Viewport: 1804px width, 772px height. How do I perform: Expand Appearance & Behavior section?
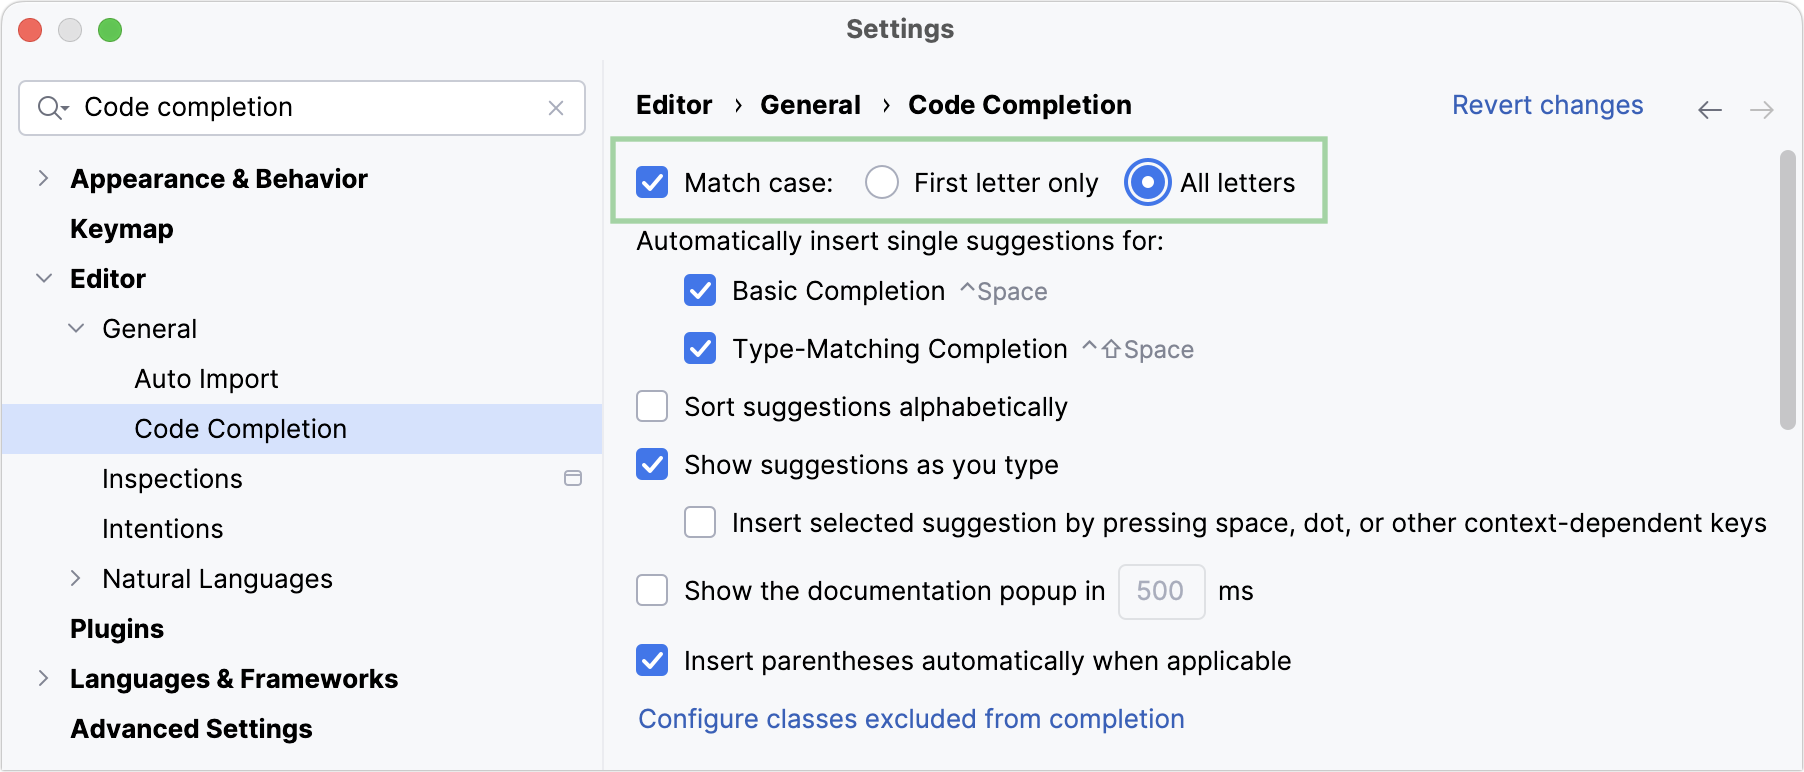pos(43,179)
